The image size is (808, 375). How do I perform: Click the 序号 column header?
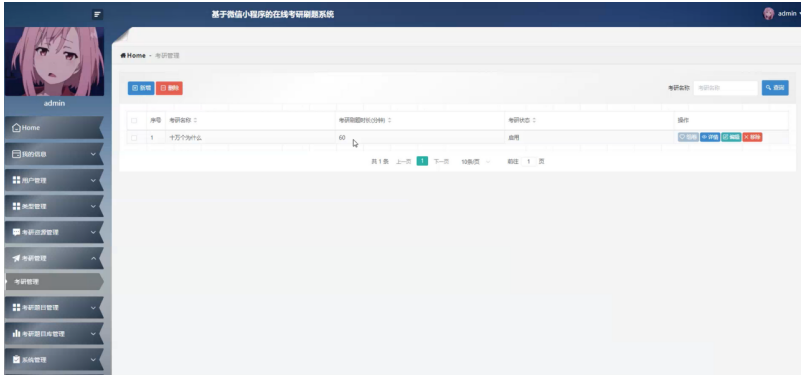click(x=155, y=121)
